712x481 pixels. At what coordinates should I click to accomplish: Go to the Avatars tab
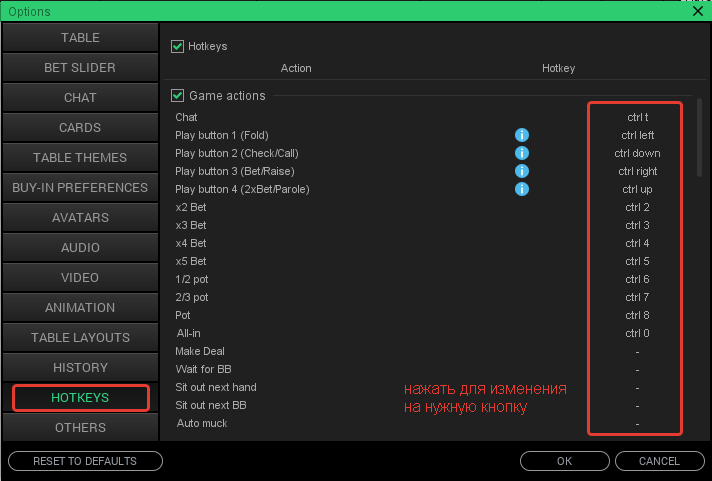[x=80, y=218]
